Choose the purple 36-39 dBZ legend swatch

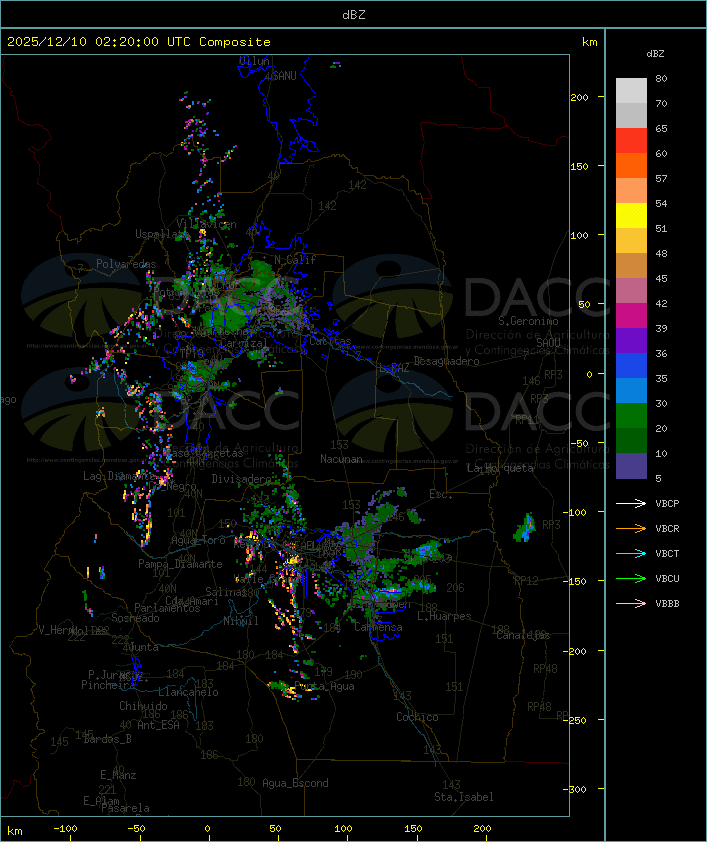tap(631, 341)
